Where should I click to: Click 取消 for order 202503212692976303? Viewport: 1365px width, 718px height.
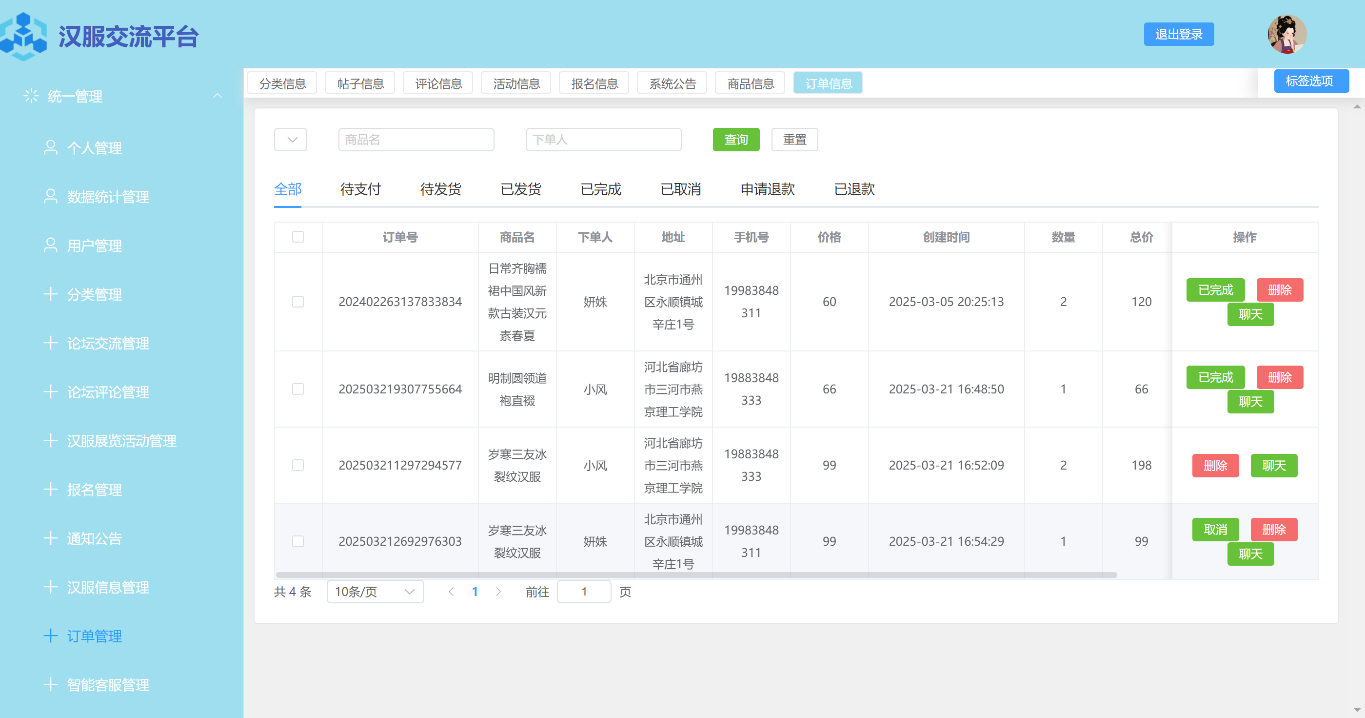(x=1216, y=530)
